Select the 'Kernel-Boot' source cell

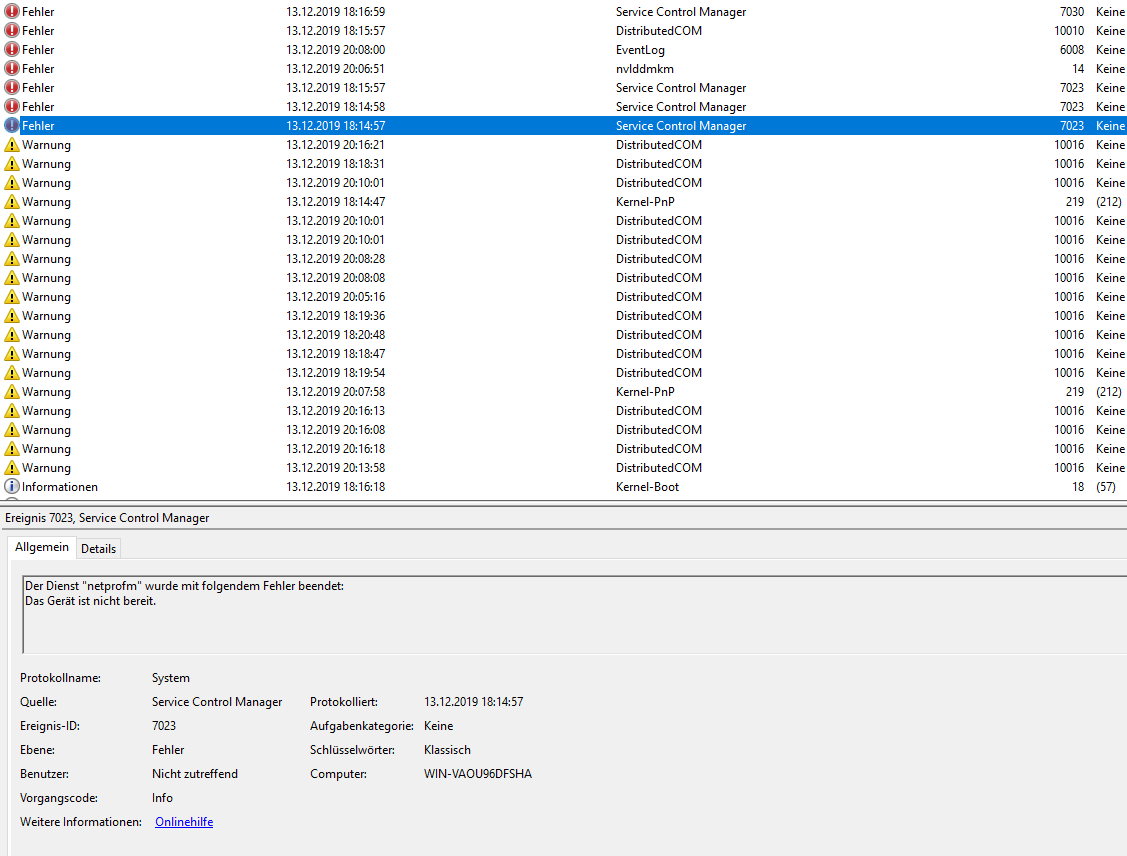coord(647,487)
